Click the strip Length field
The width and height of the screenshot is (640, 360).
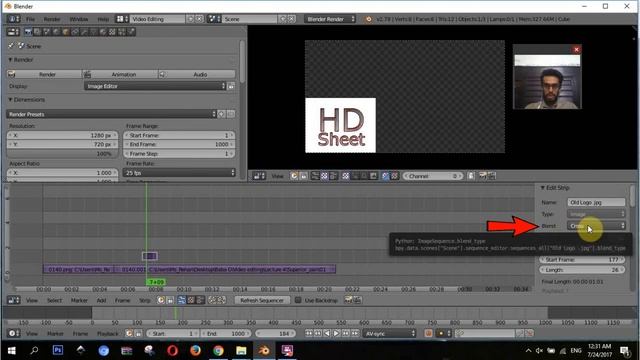point(582,270)
